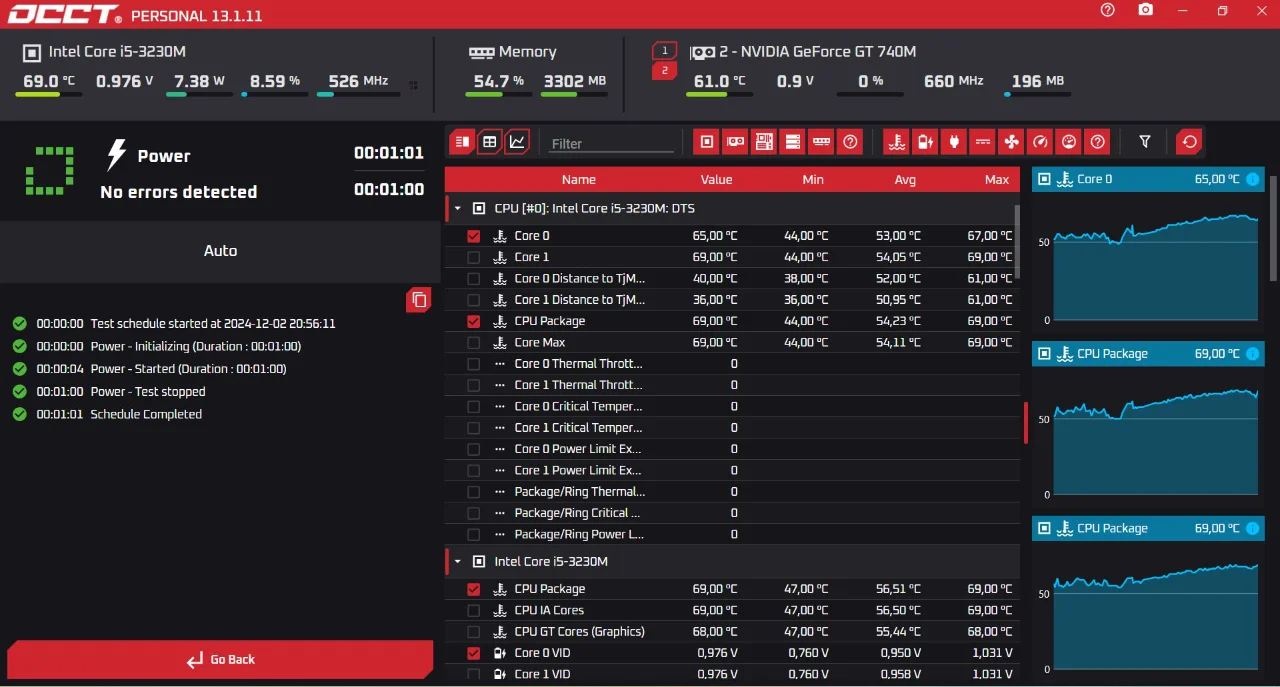Check the Core Max checkbox

pos(473,342)
